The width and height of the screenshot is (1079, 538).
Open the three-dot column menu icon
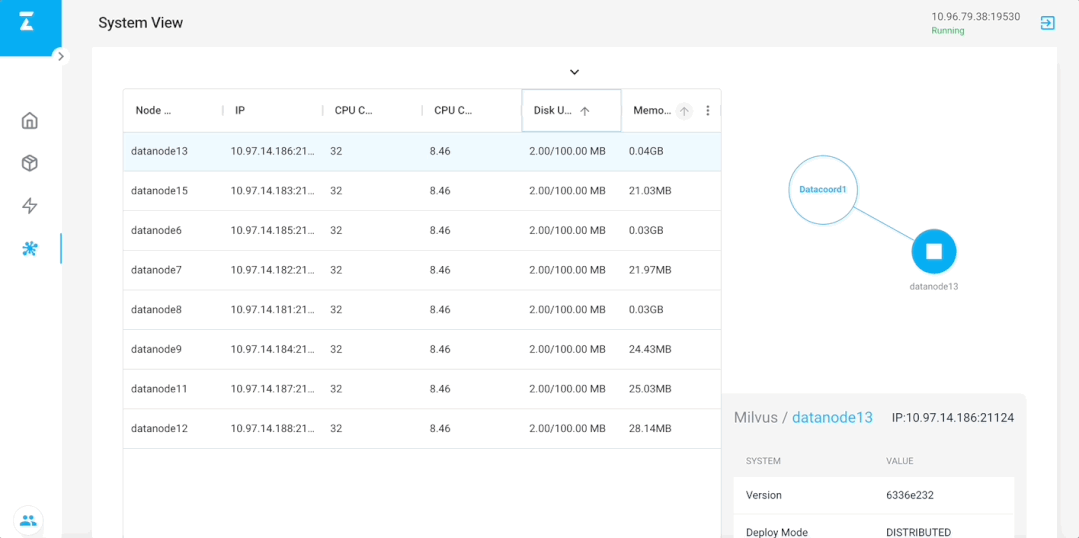(x=707, y=111)
